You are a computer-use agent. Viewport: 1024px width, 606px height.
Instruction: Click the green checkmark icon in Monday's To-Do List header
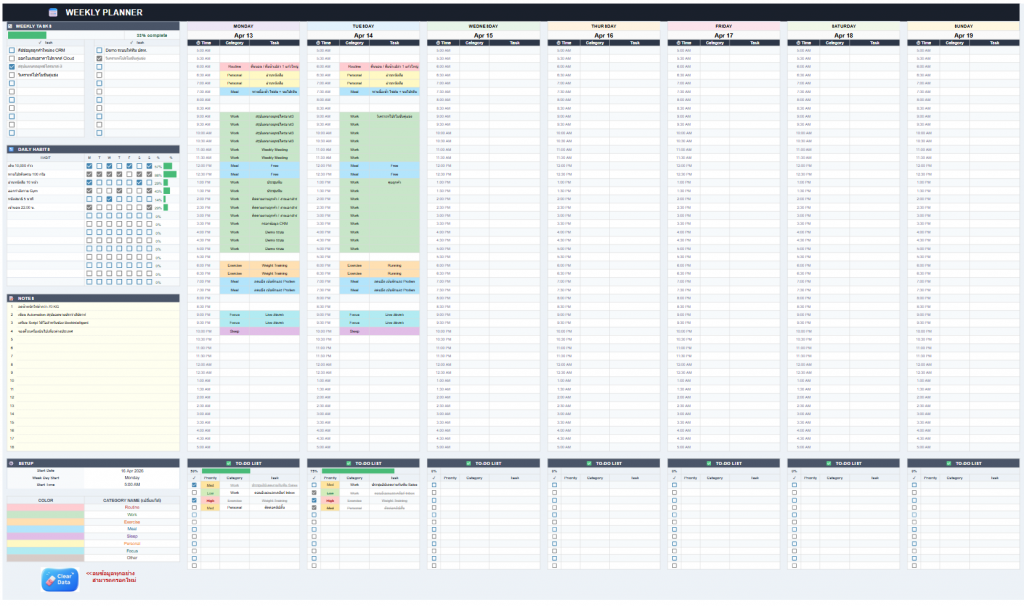(227, 464)
